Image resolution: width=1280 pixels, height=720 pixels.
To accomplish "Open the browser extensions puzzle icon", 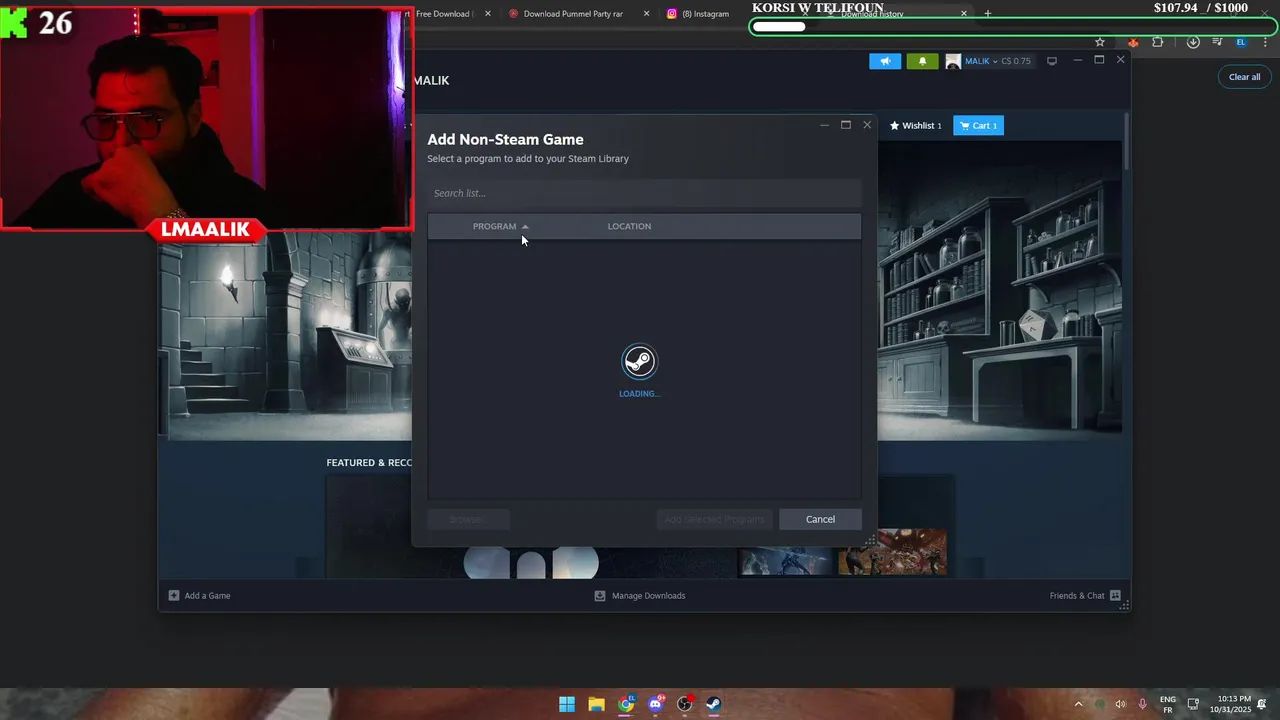I will click(1158, 42).
